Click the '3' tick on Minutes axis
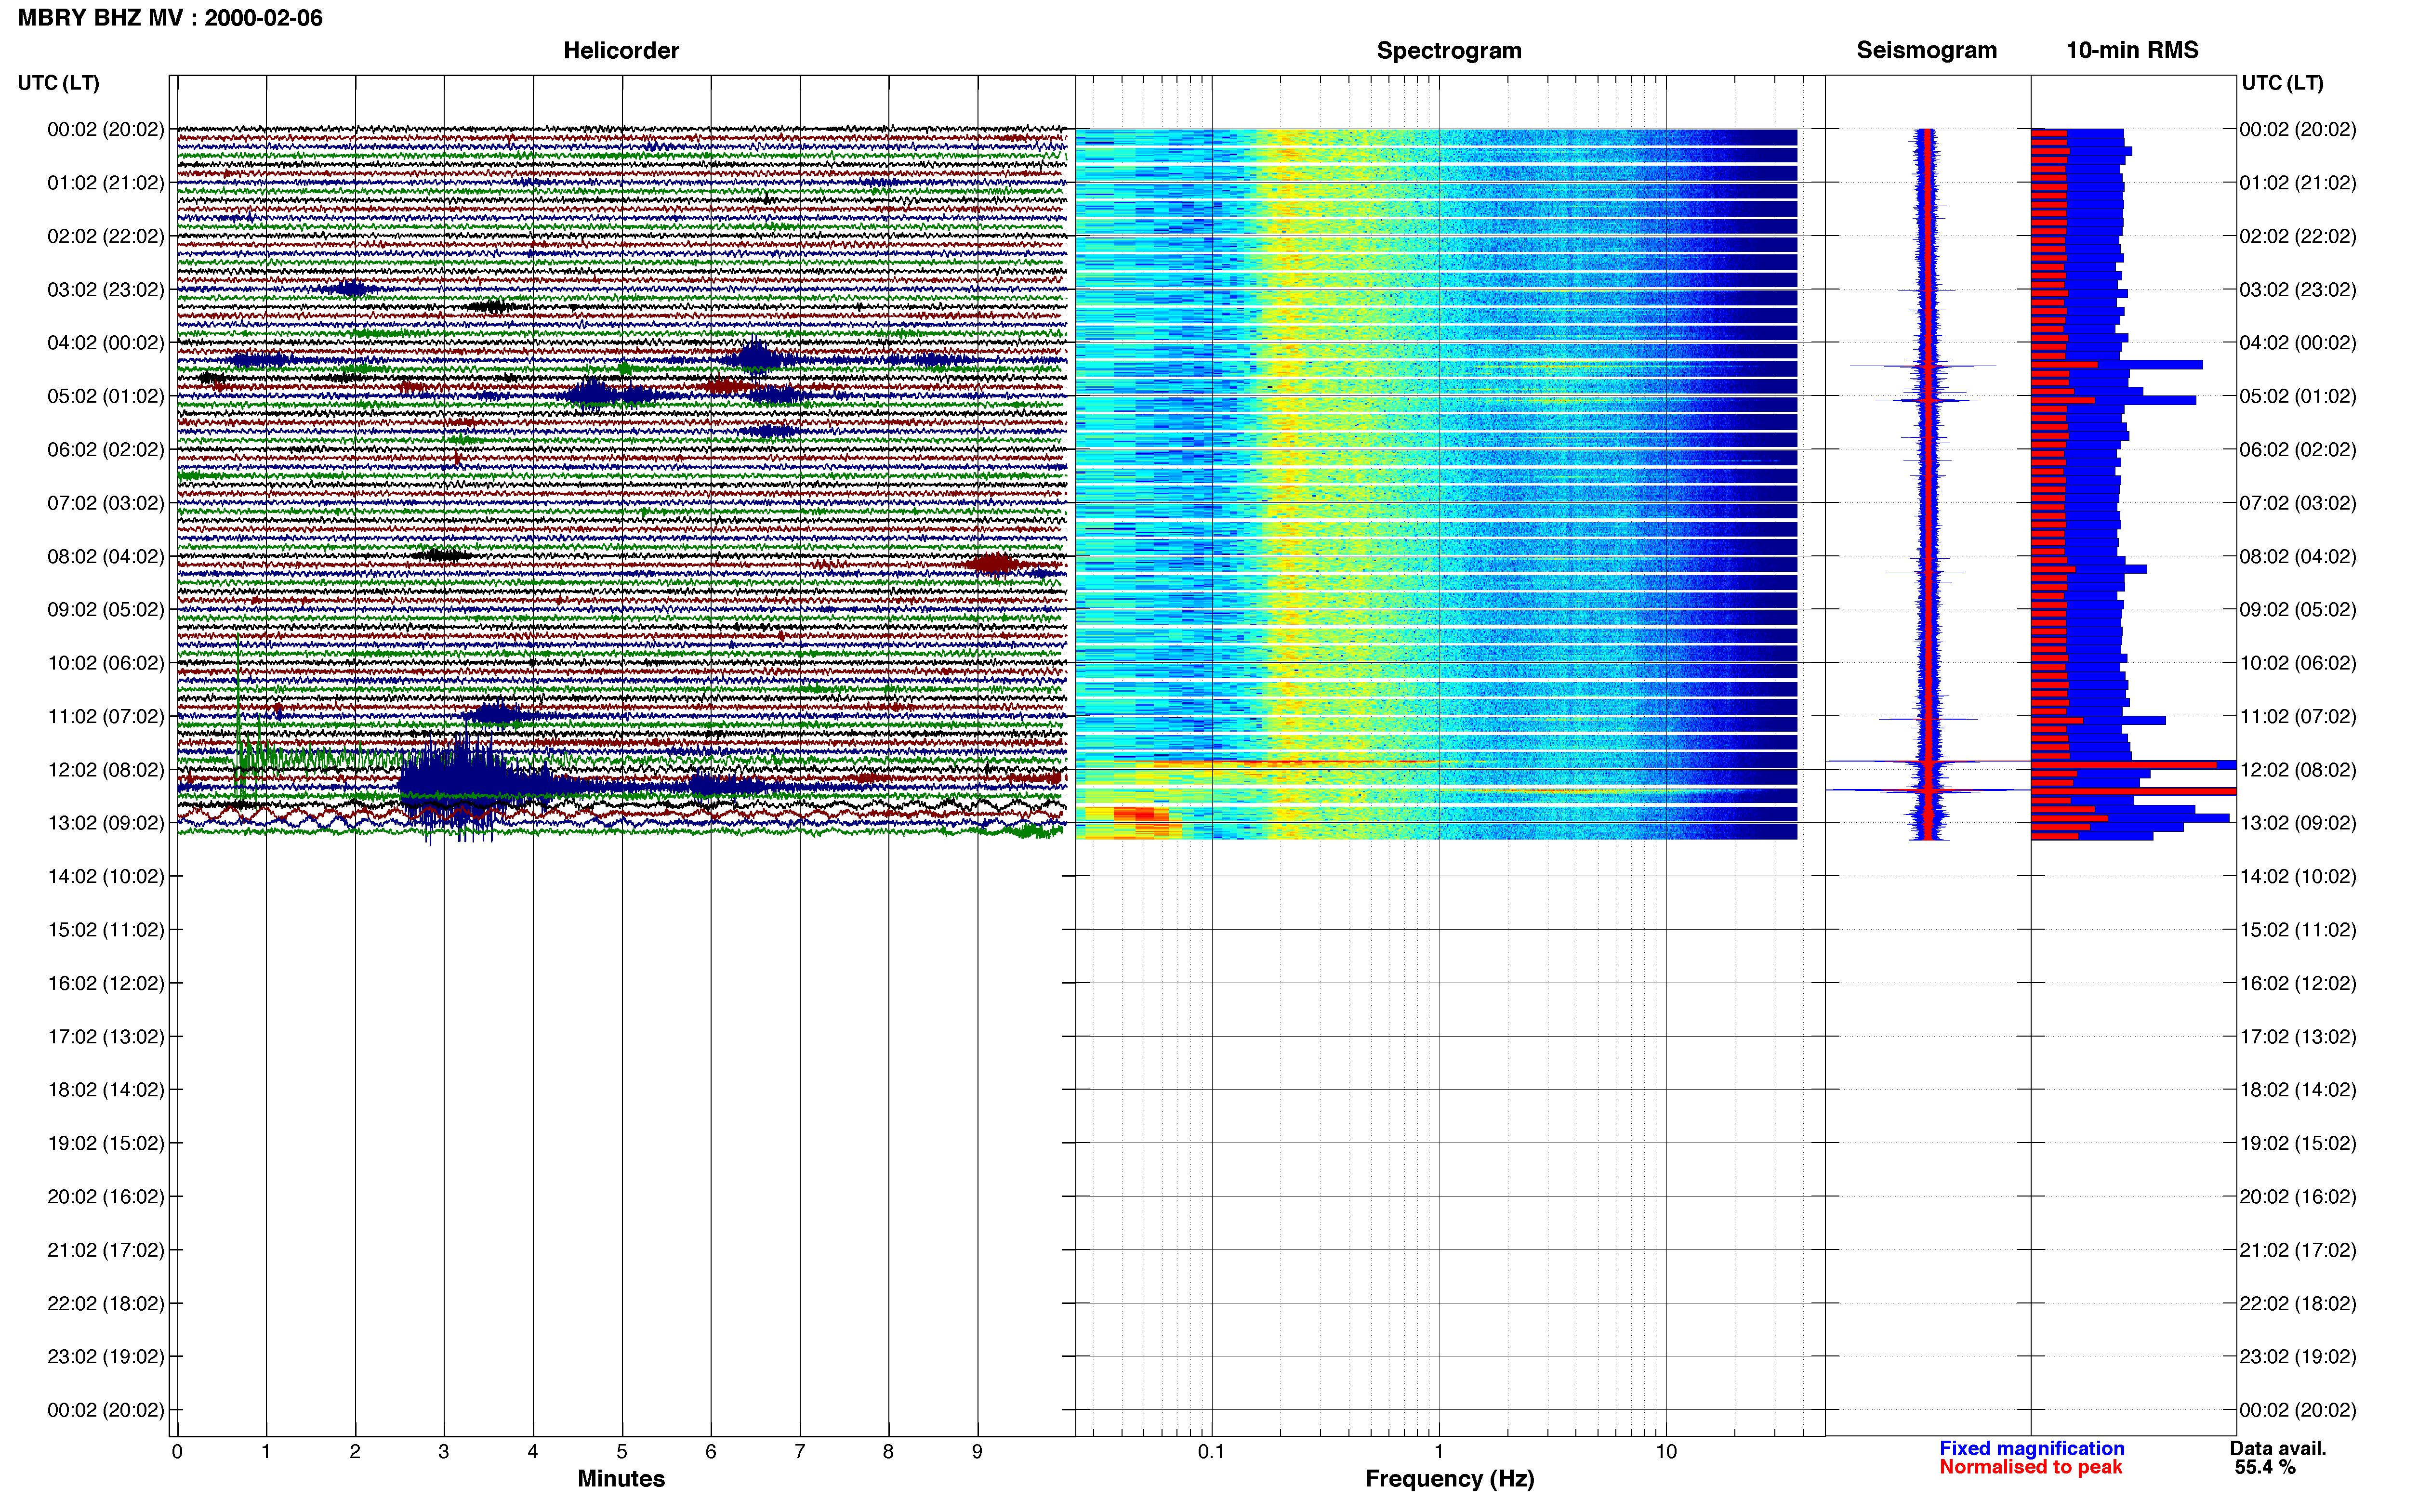2418x1512 pixels. (444, 1452)
